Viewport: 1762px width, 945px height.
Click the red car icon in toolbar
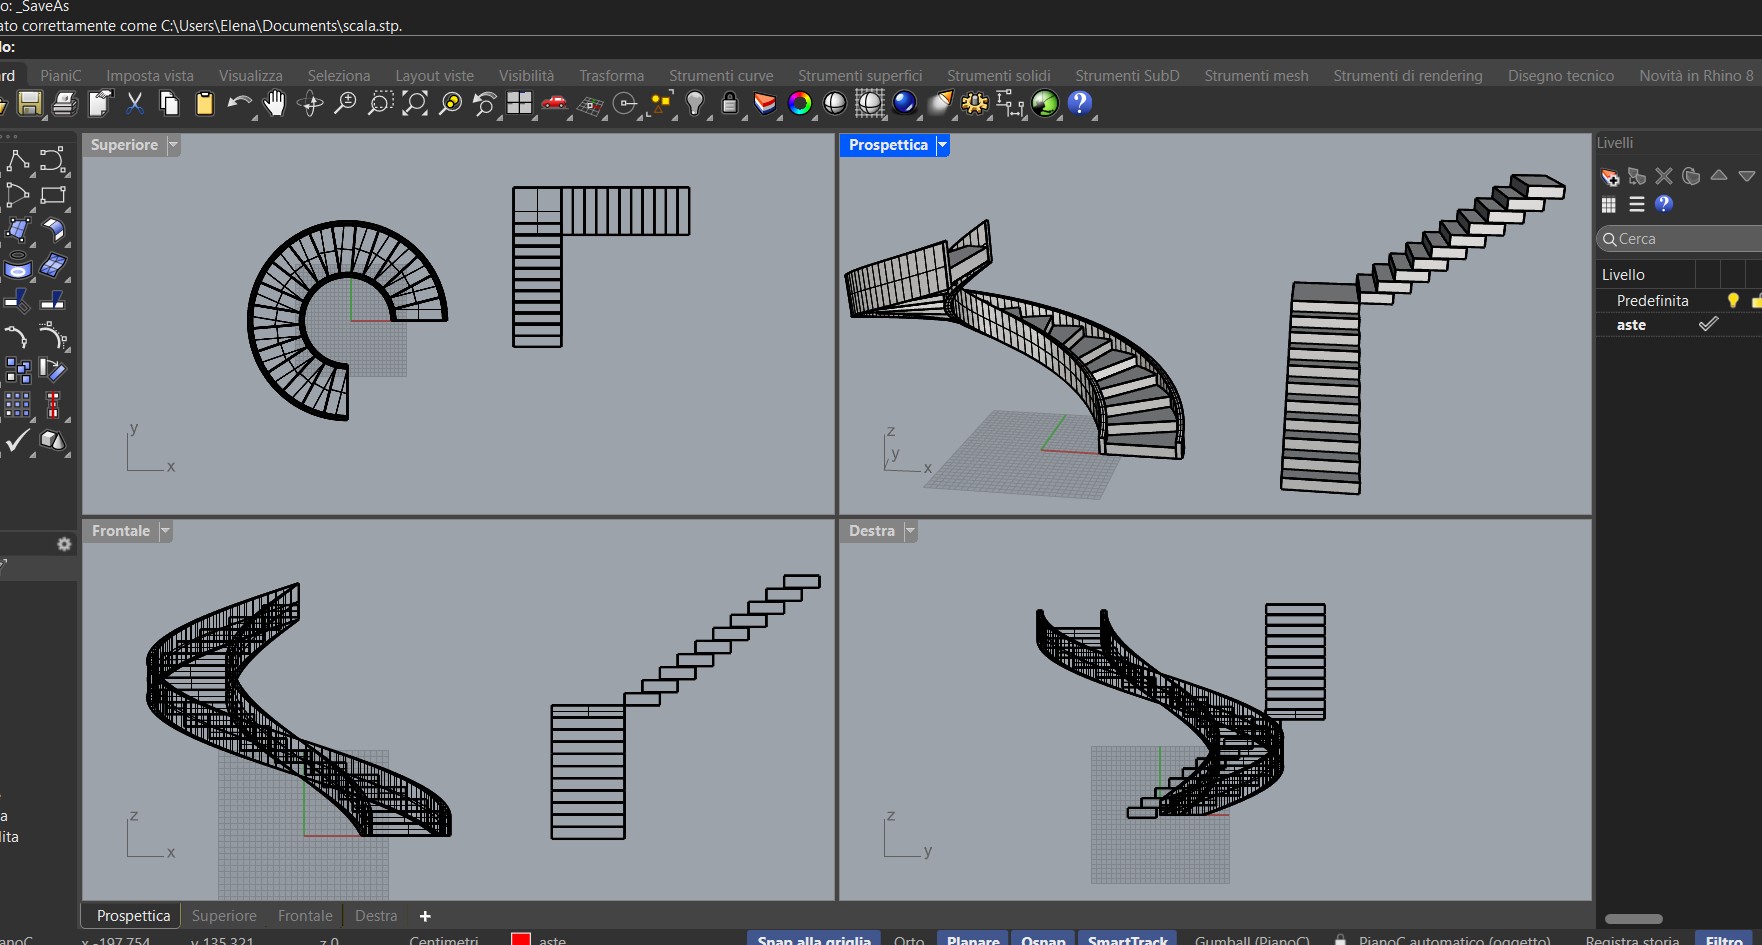pyautogui.click(x=554, y=103)
